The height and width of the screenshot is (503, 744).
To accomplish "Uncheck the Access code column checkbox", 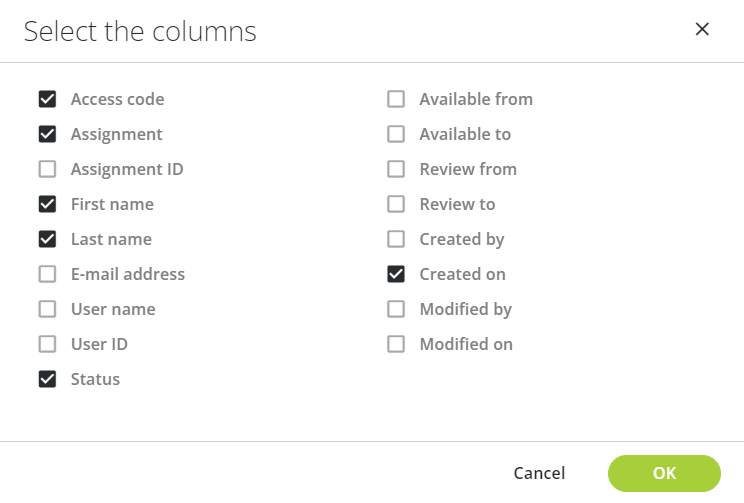I will tap(47, 99).
